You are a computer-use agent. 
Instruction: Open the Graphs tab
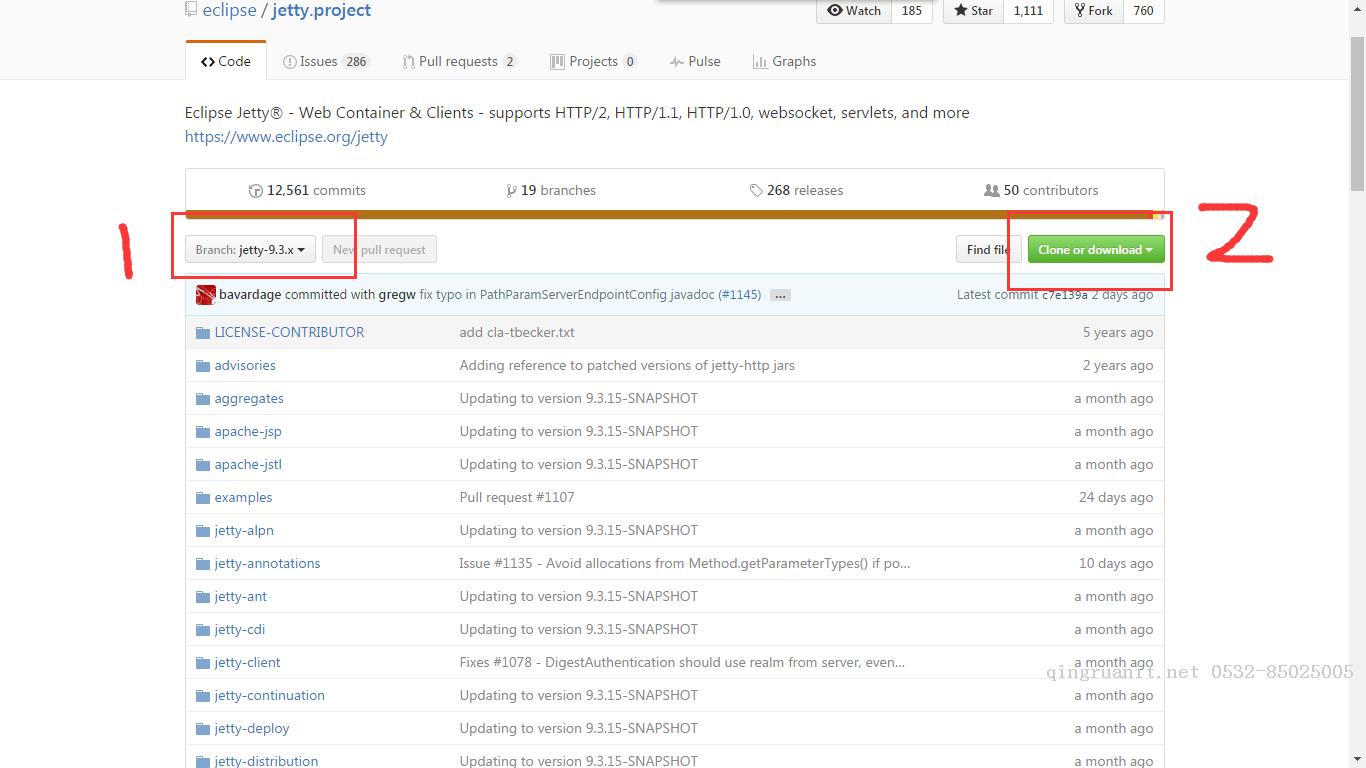(x=785, y=61)
